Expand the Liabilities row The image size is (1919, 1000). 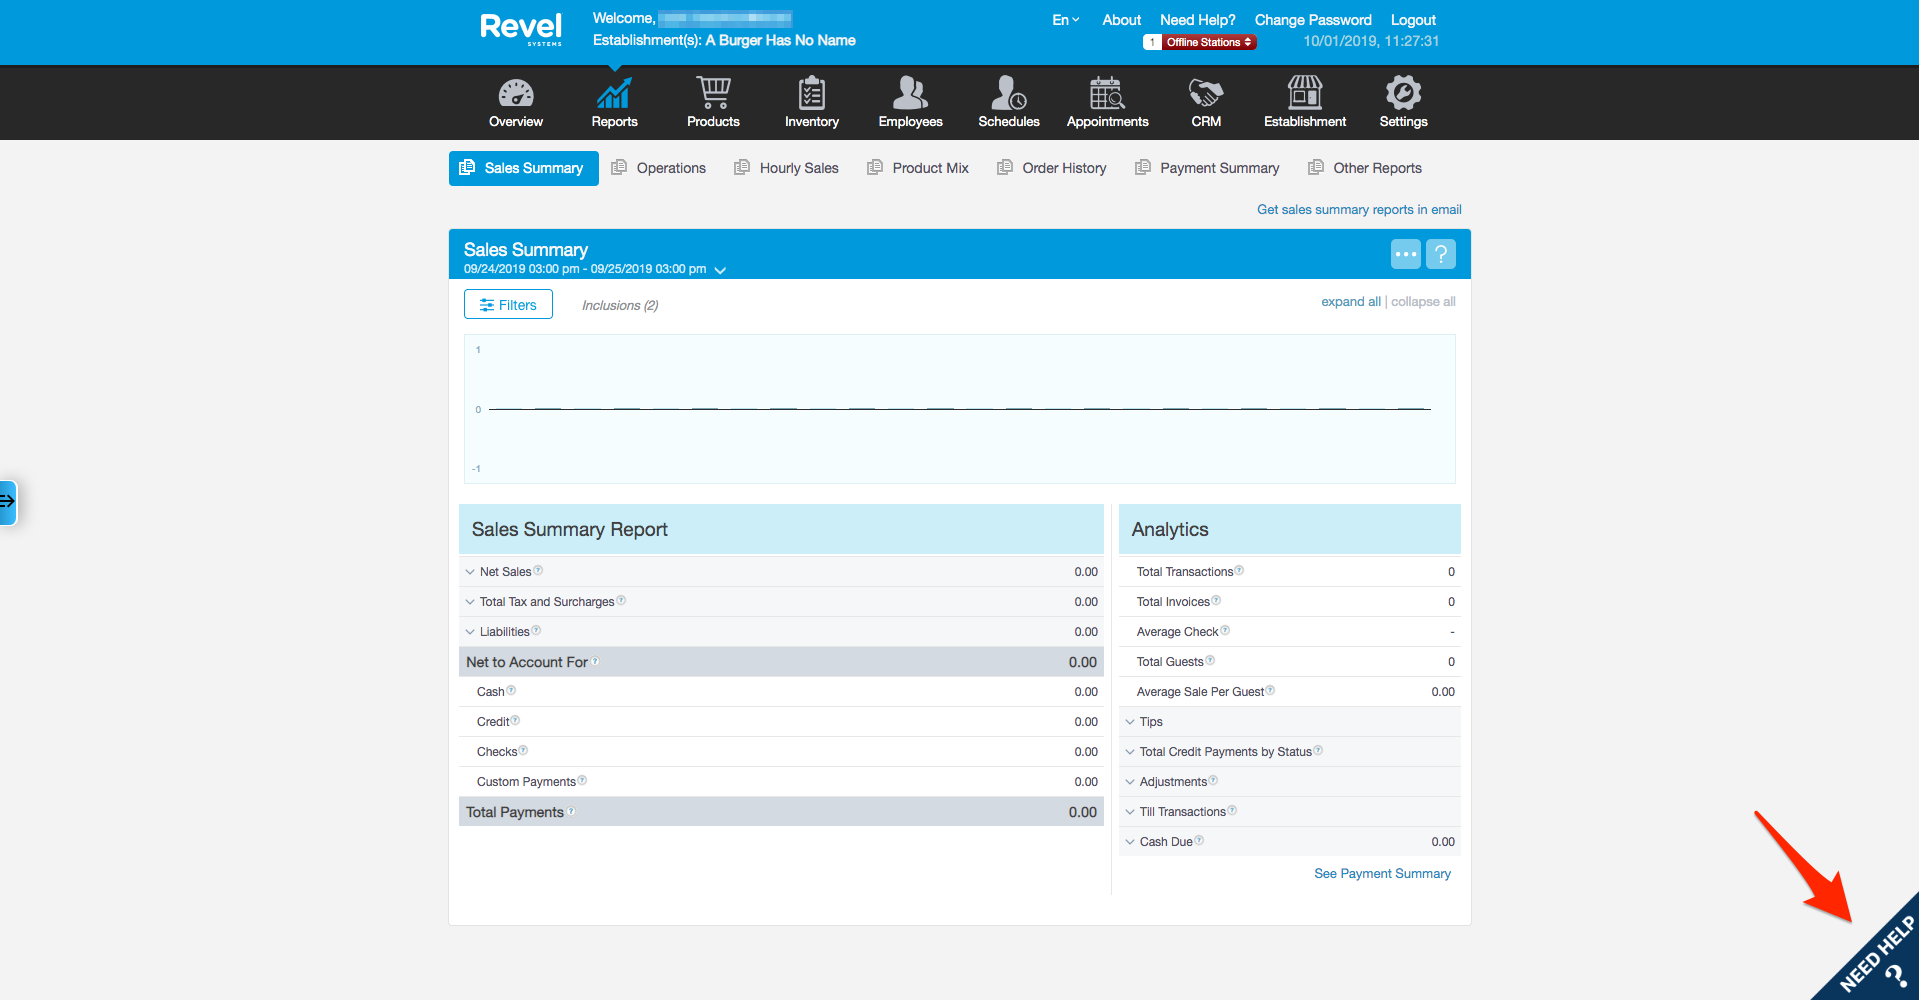(x=470, y=632)
